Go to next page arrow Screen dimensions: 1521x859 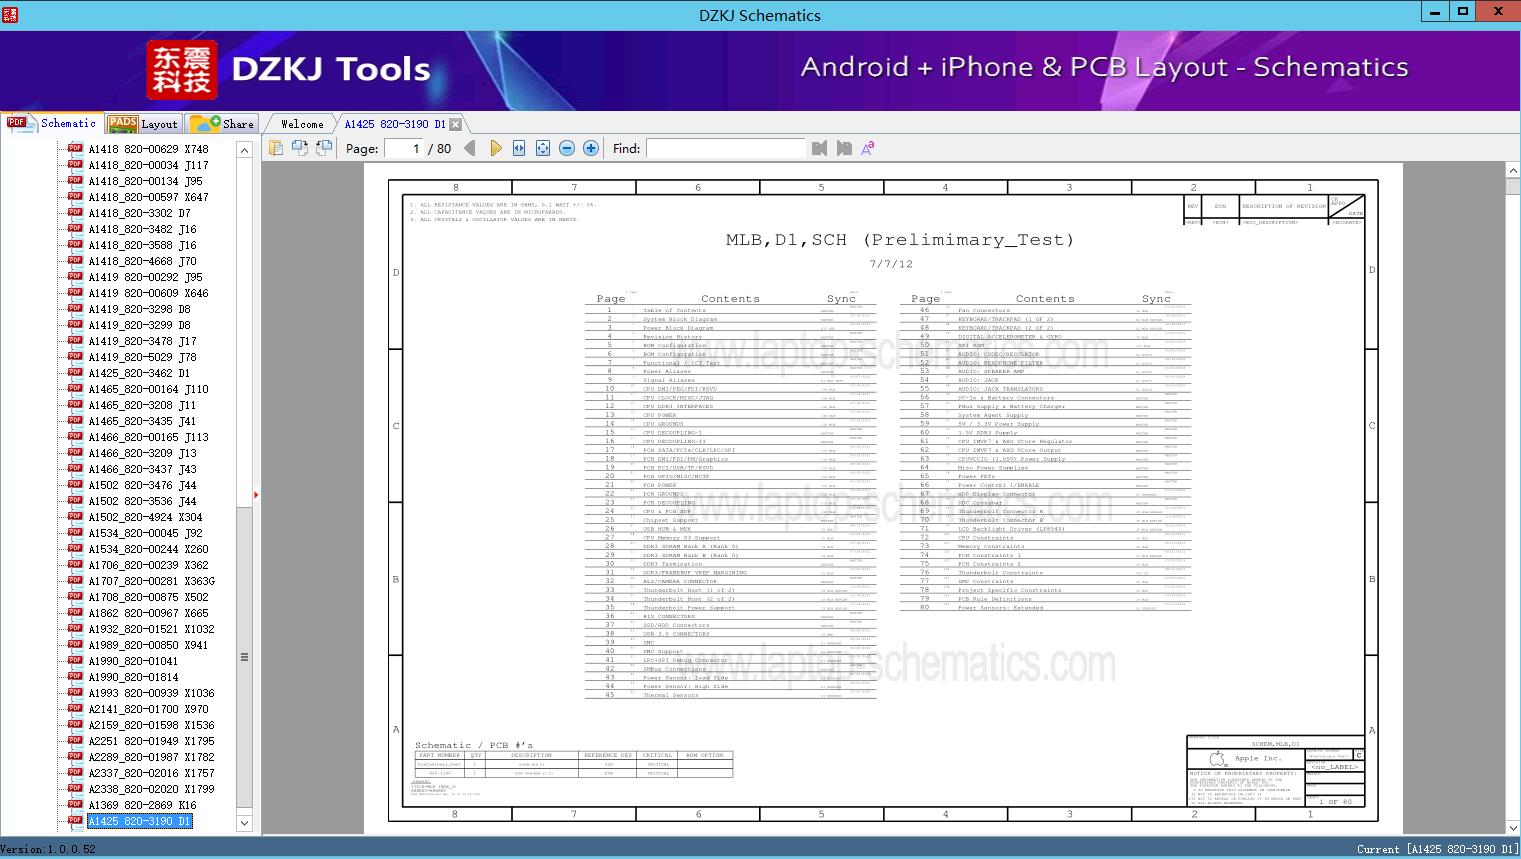tap(495, 148)
